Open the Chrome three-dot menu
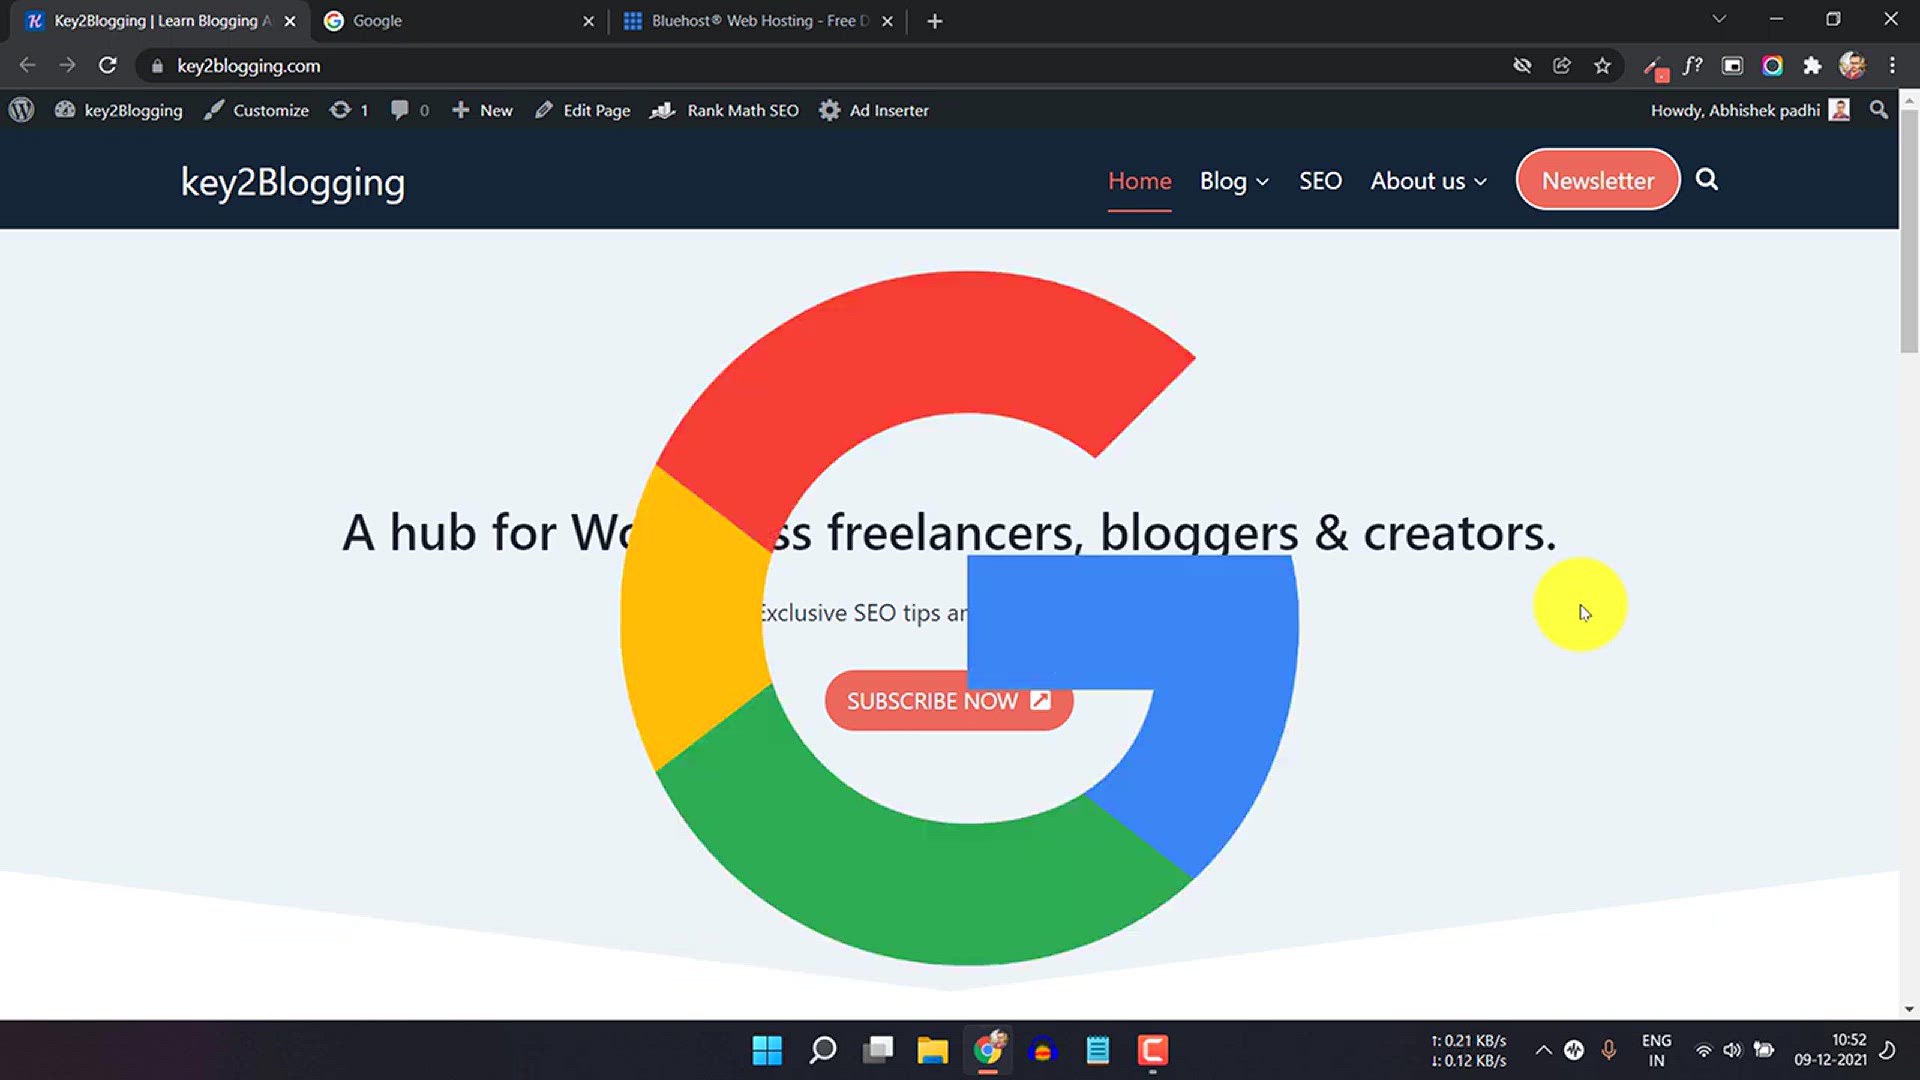 (1892, 66)
